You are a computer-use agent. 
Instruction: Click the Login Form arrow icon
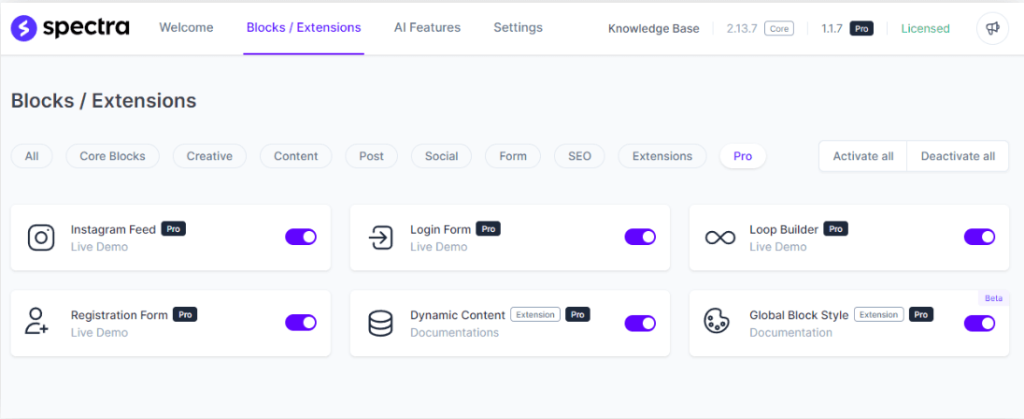tap(380, 237)
